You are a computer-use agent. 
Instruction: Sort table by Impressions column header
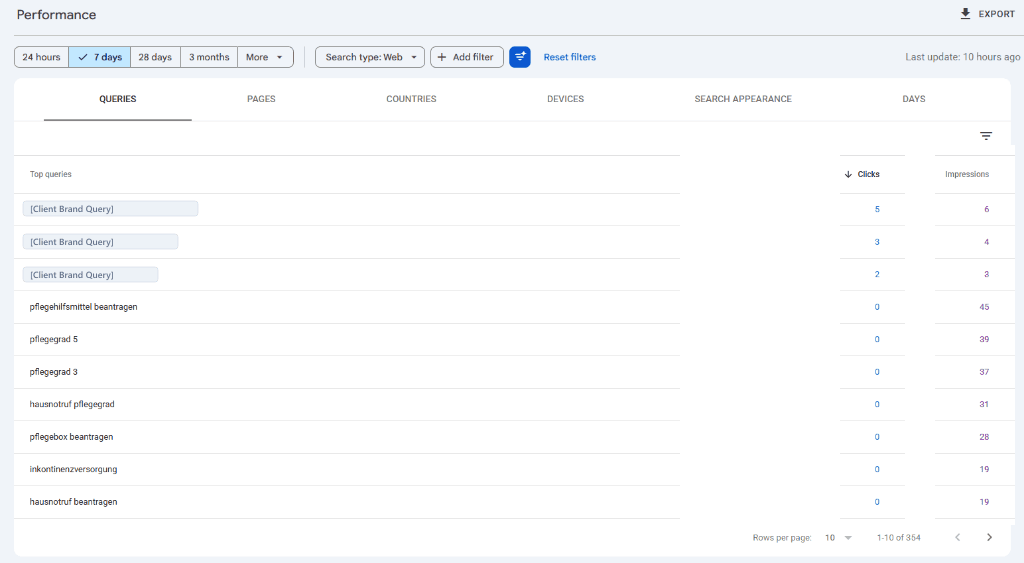click(967, 174)
